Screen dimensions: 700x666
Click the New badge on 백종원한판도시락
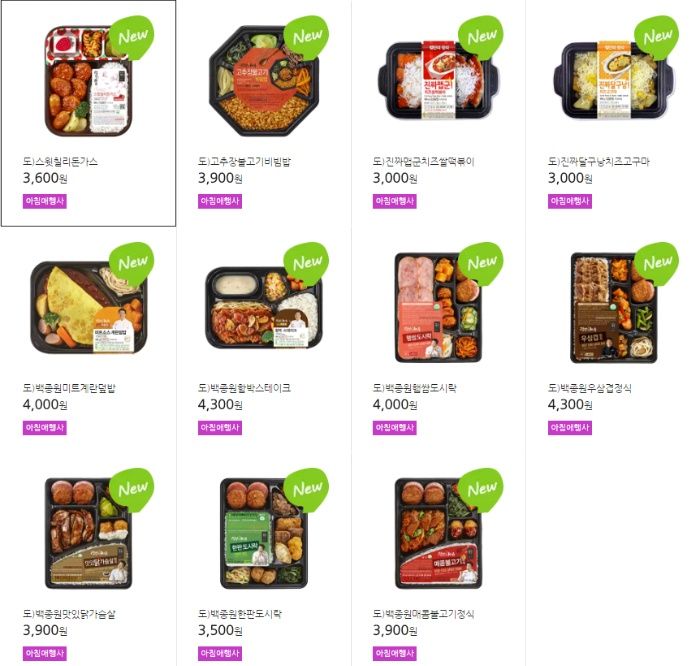pos(306,490)
